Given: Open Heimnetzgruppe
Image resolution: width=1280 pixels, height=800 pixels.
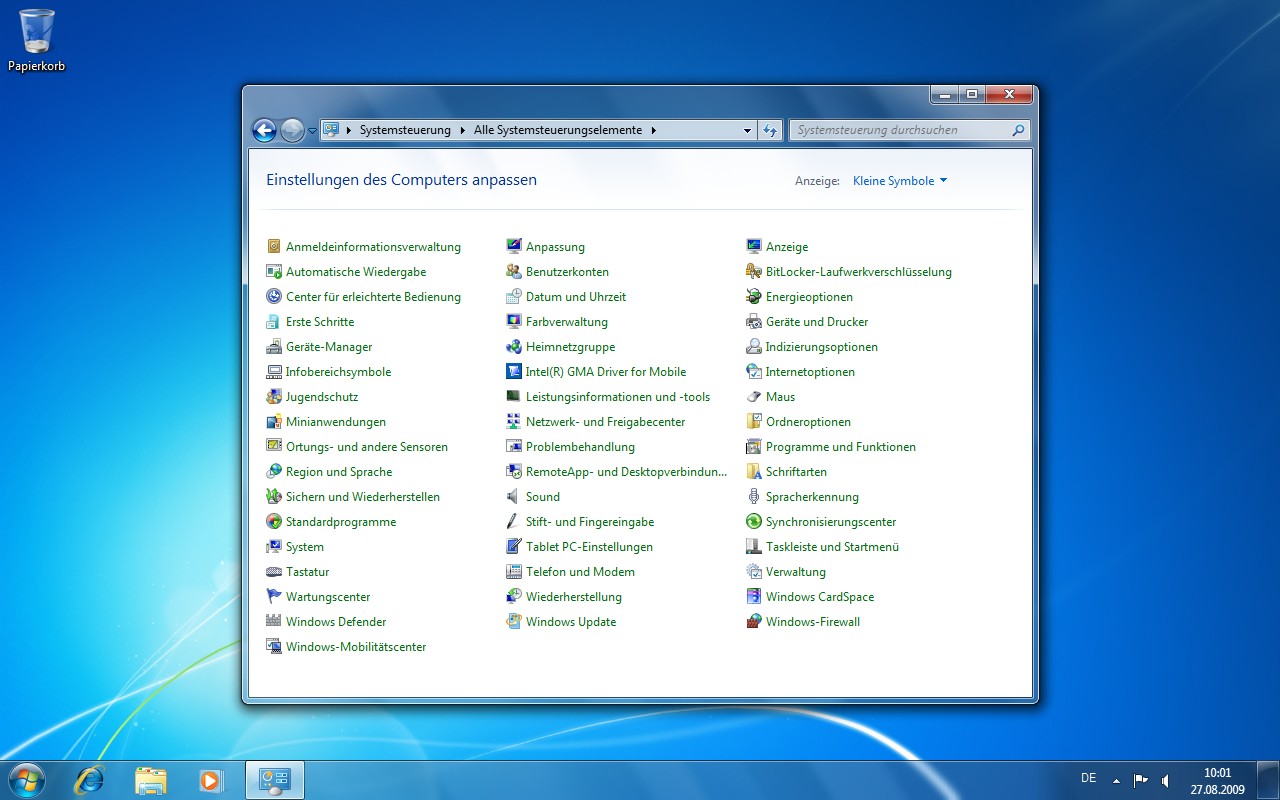Looking at the screenshot, I should (x=573, y=346).
